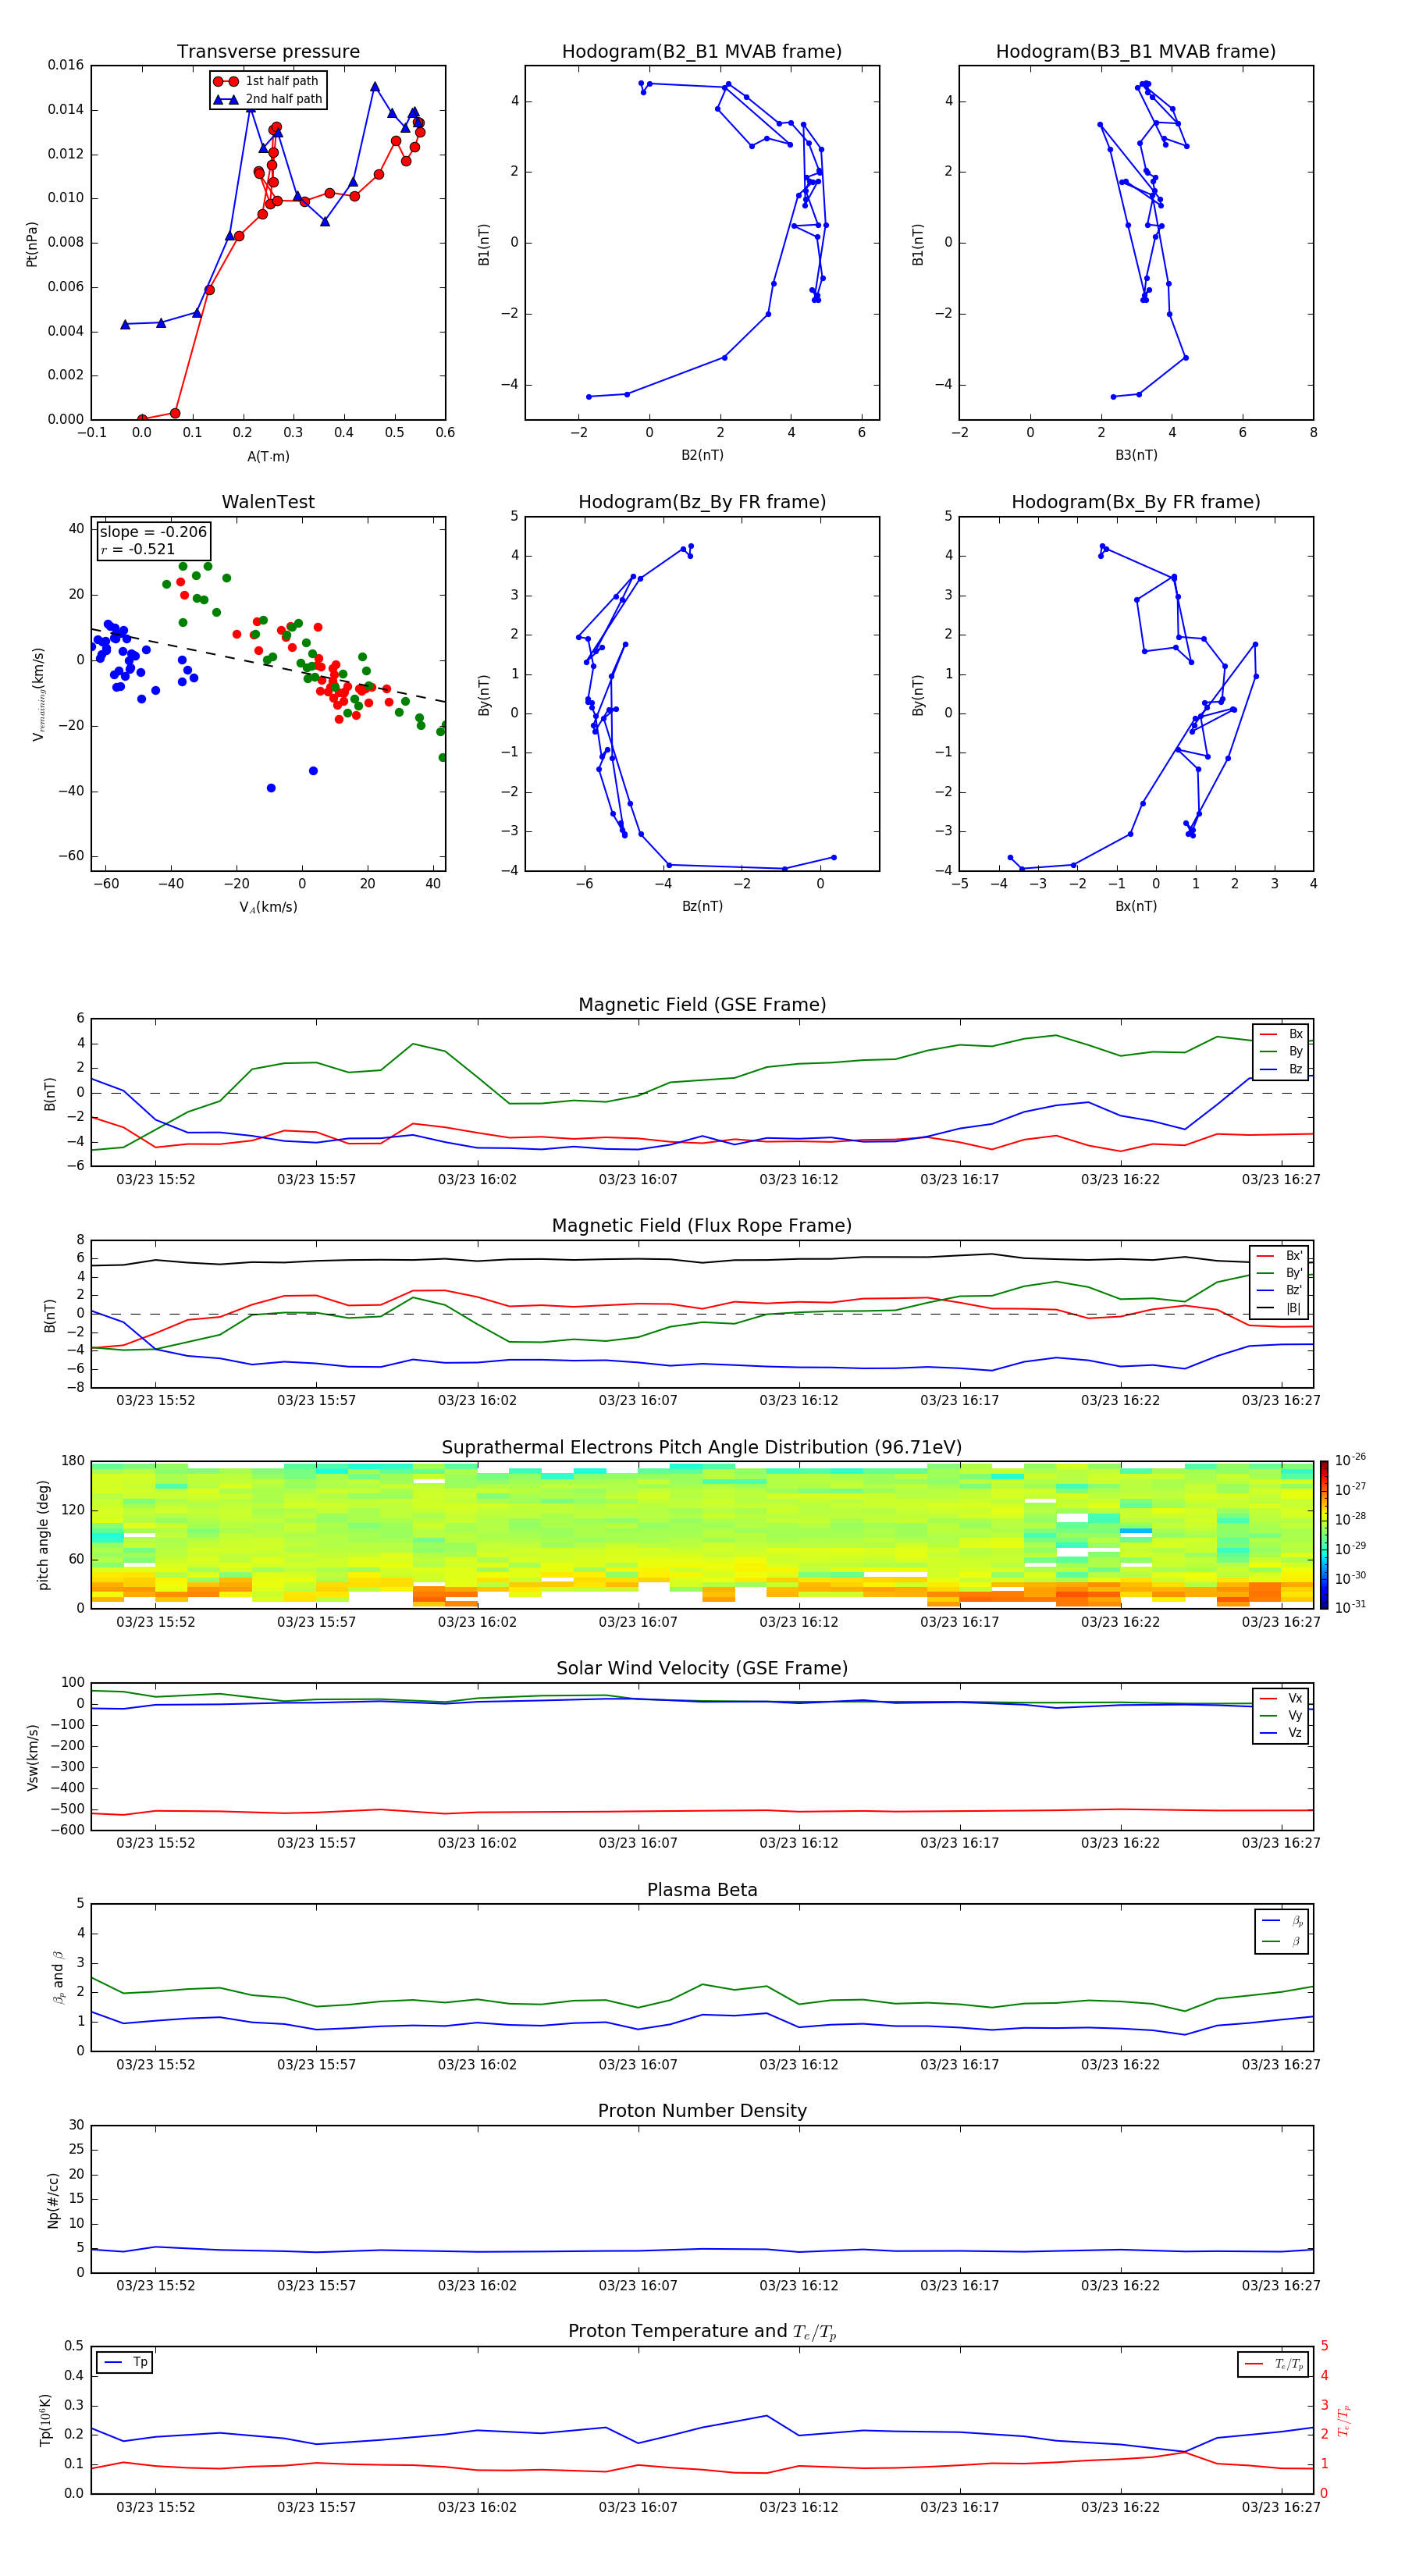
Task: Click 'Bx(nT)' x-axis label
Action: point(1136,906)
